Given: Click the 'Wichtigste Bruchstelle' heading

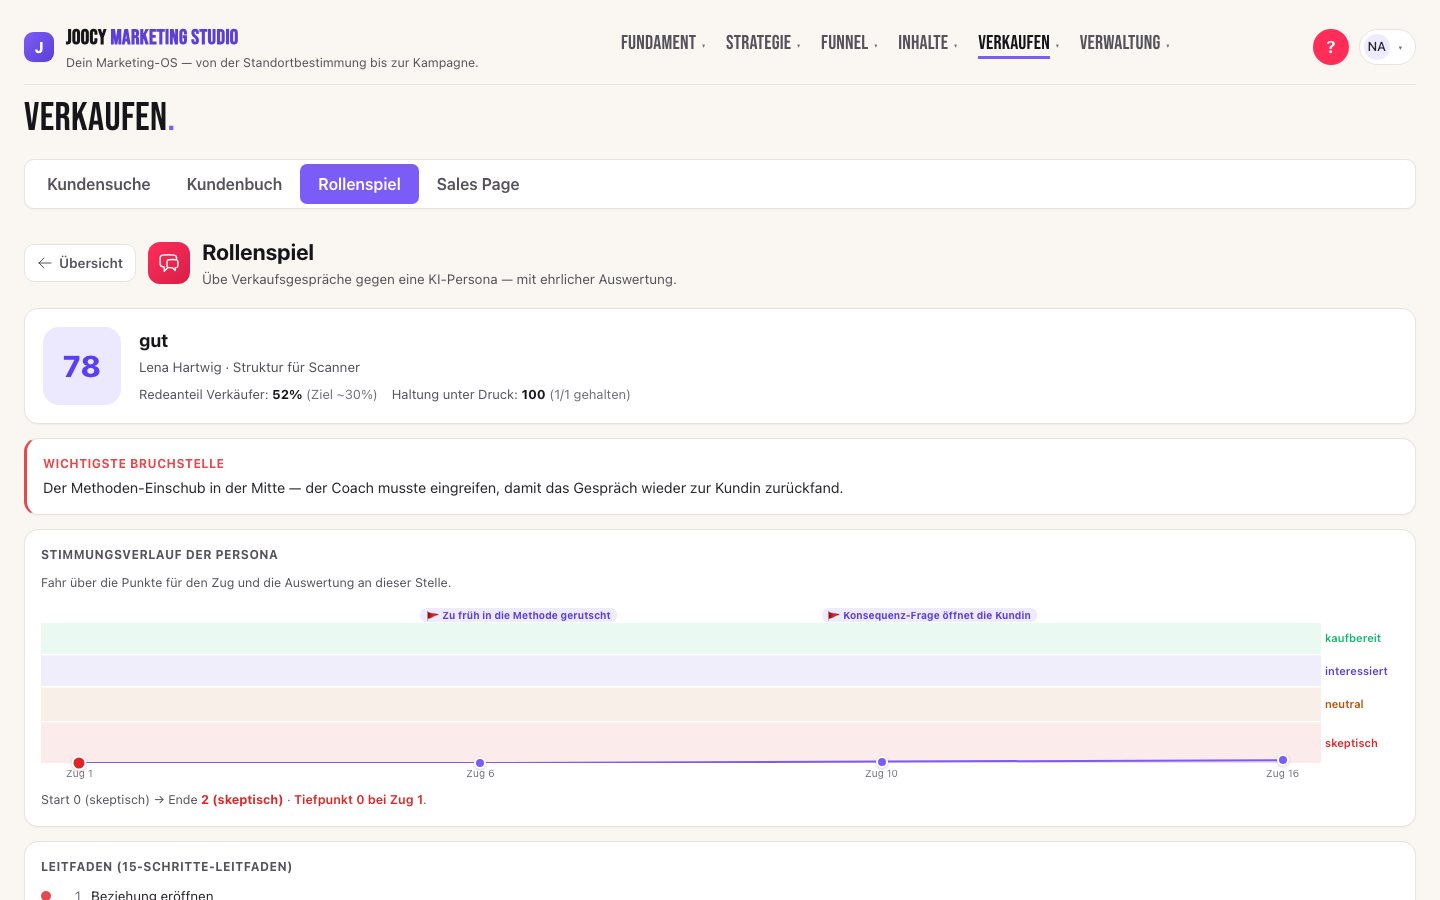Looking at the screenshot, I should coord(134,464).
